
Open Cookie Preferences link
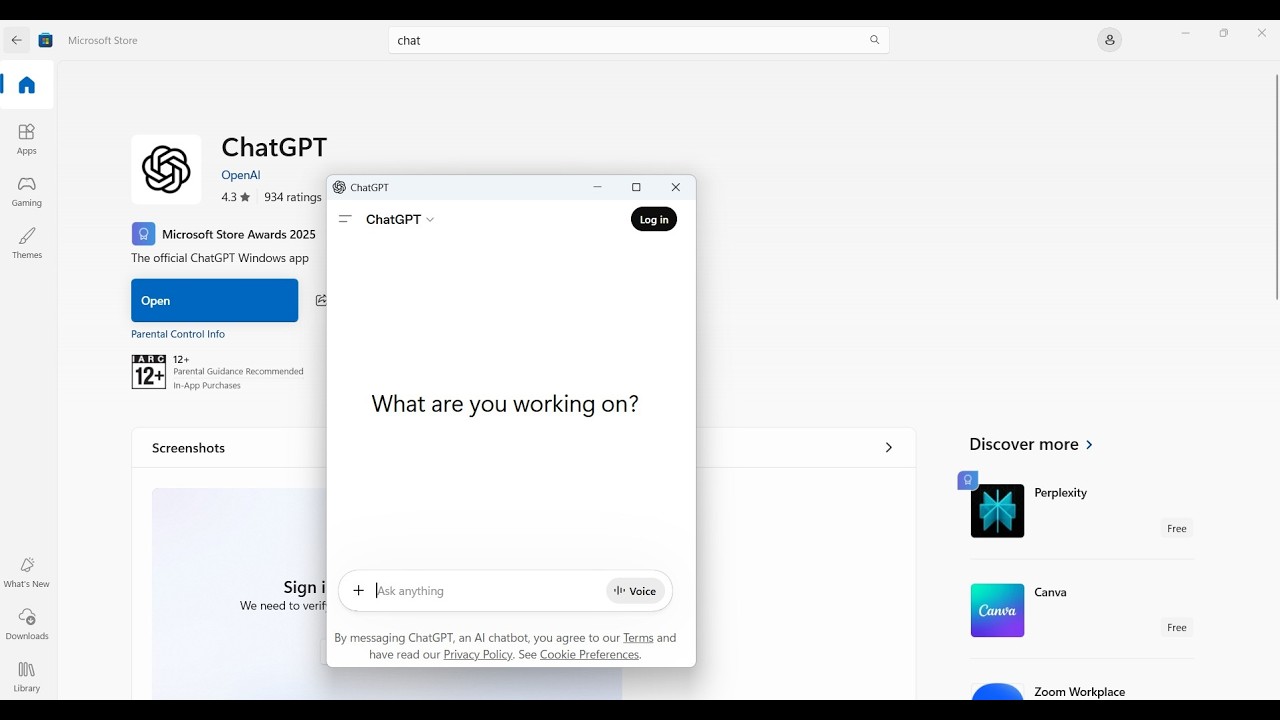point(589,655)
